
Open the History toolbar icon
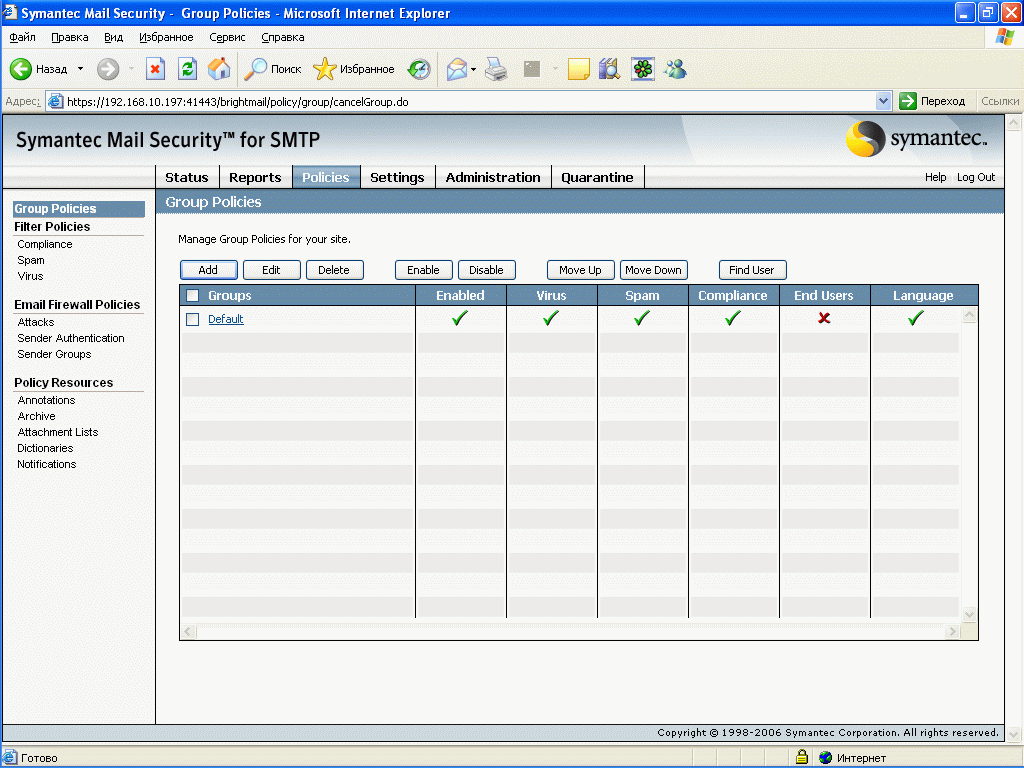click(419, 69)
